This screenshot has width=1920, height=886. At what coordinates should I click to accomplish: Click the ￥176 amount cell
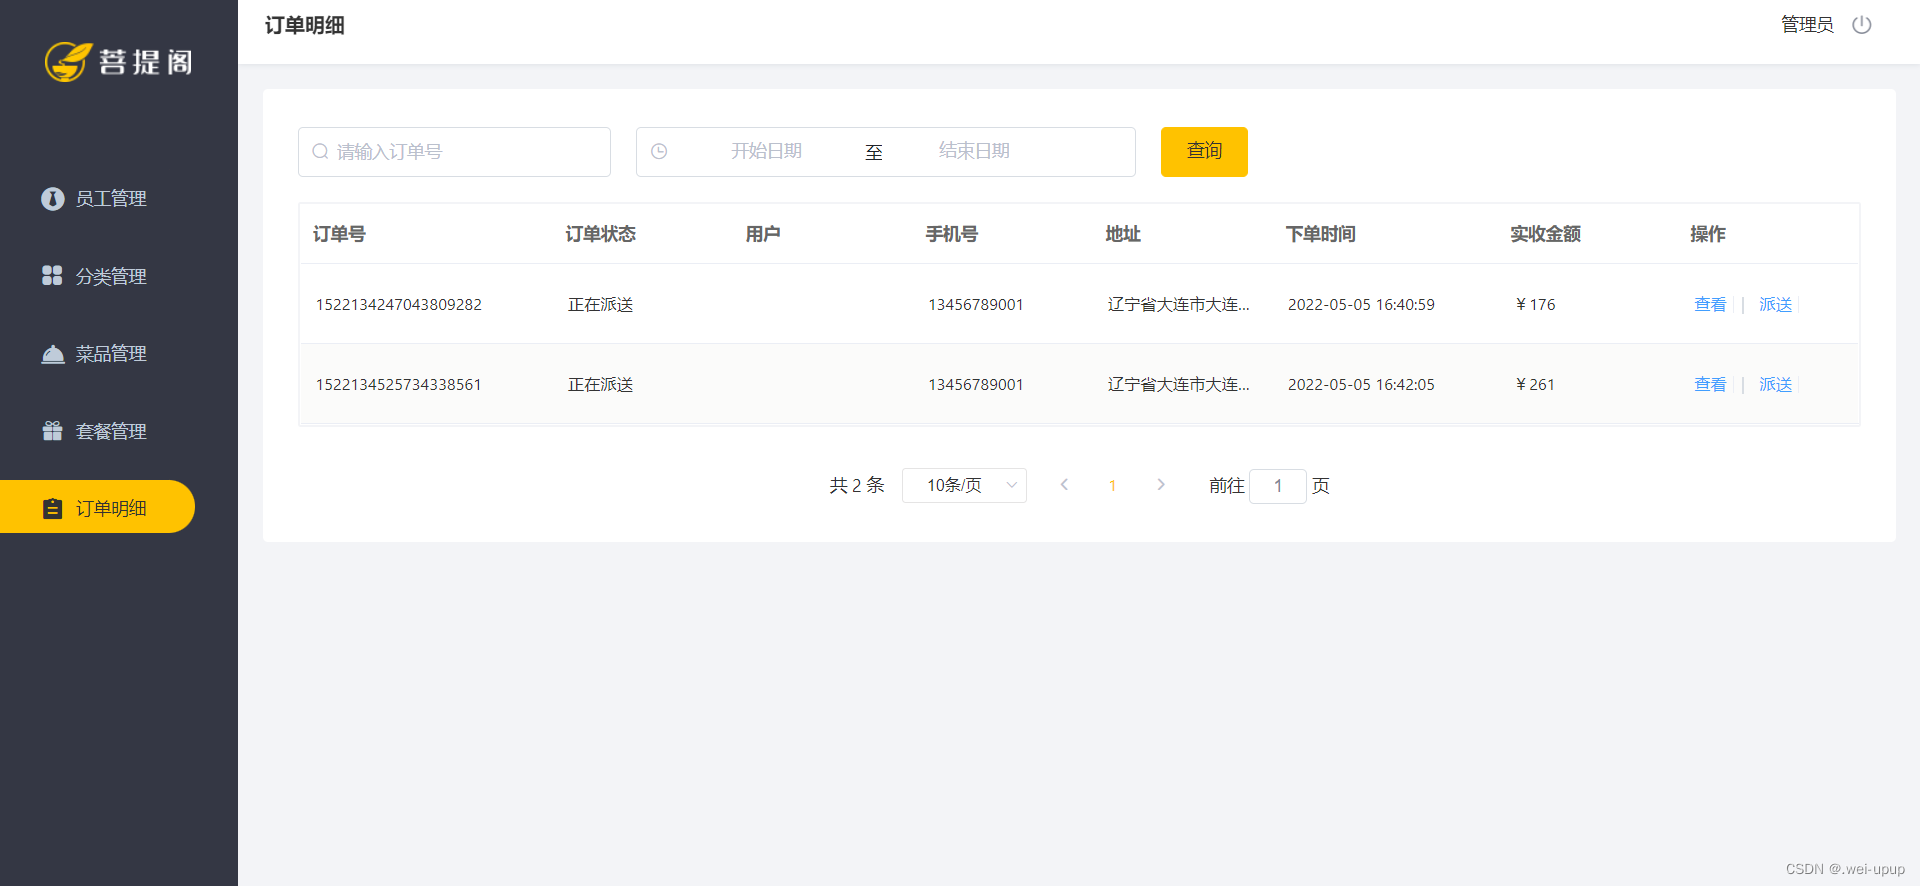(x=1535, y=305)
